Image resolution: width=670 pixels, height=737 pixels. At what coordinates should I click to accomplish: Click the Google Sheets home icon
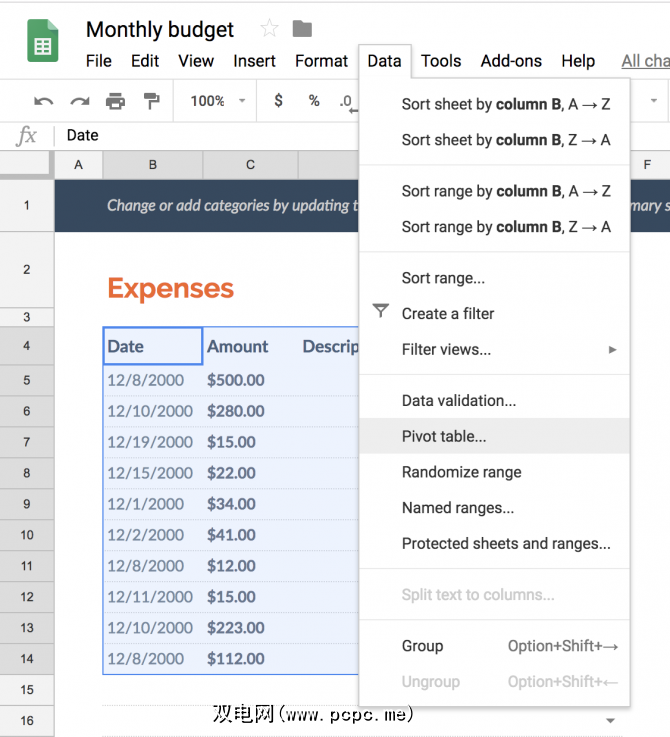pyautogui.click(x=42, y=43)
